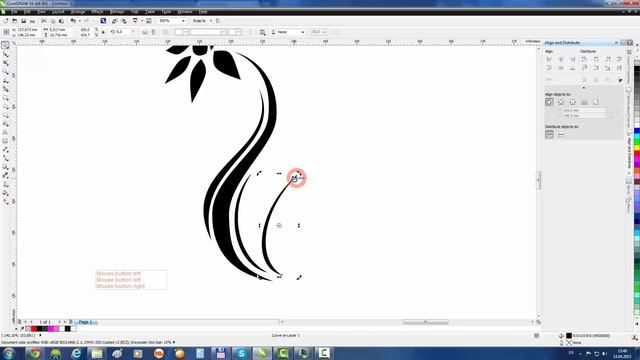640x360 pixels.
Task: Collapse the align options expander arrow
Action: [584, 88]
